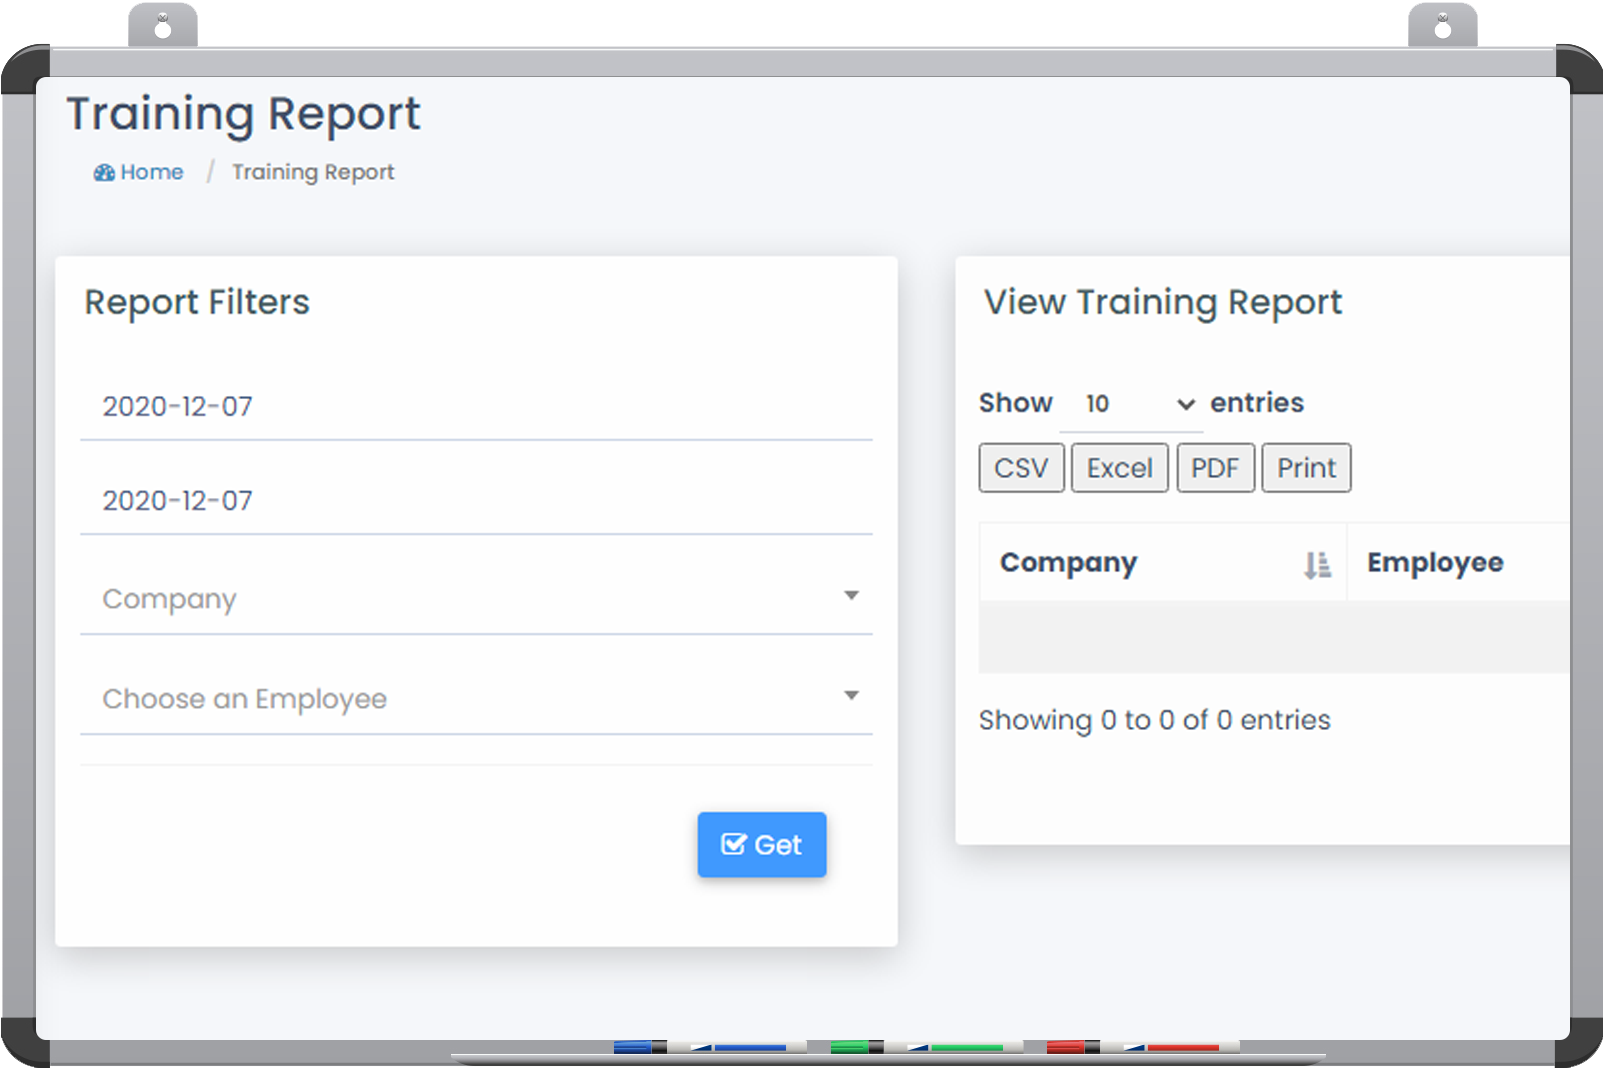Click the dashboard icon beside Home
Screen dimensions: 1603x1068
click(104, 173)
